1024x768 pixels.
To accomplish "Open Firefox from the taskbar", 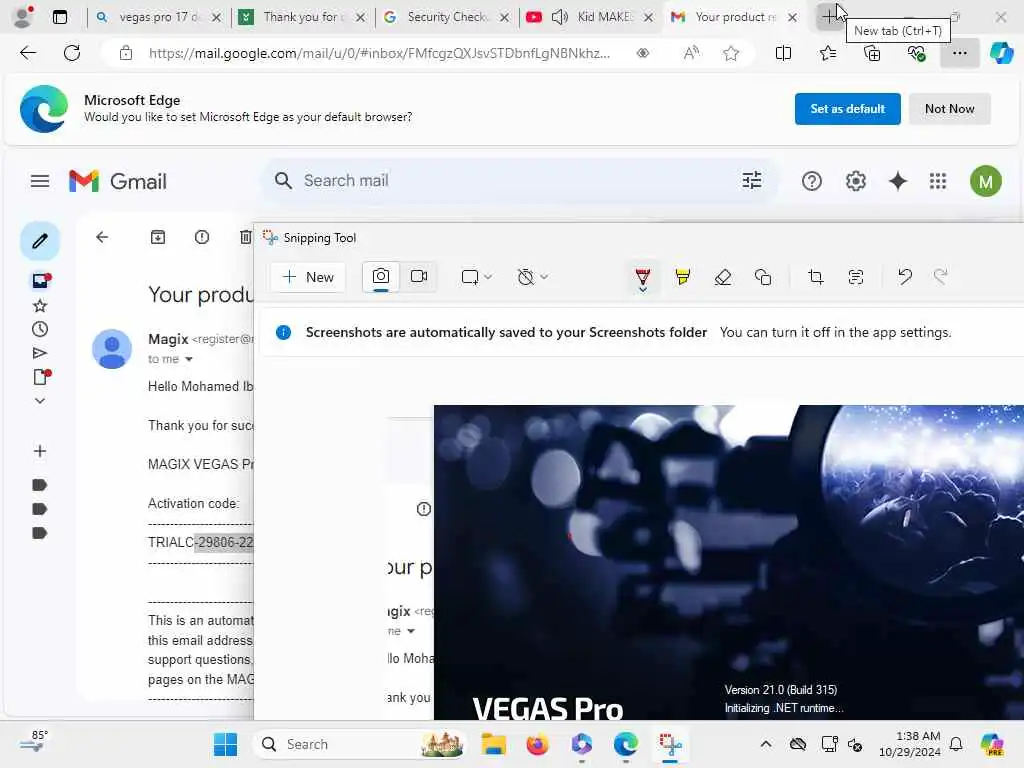I will pyautogui.click(x=537, y=744).
